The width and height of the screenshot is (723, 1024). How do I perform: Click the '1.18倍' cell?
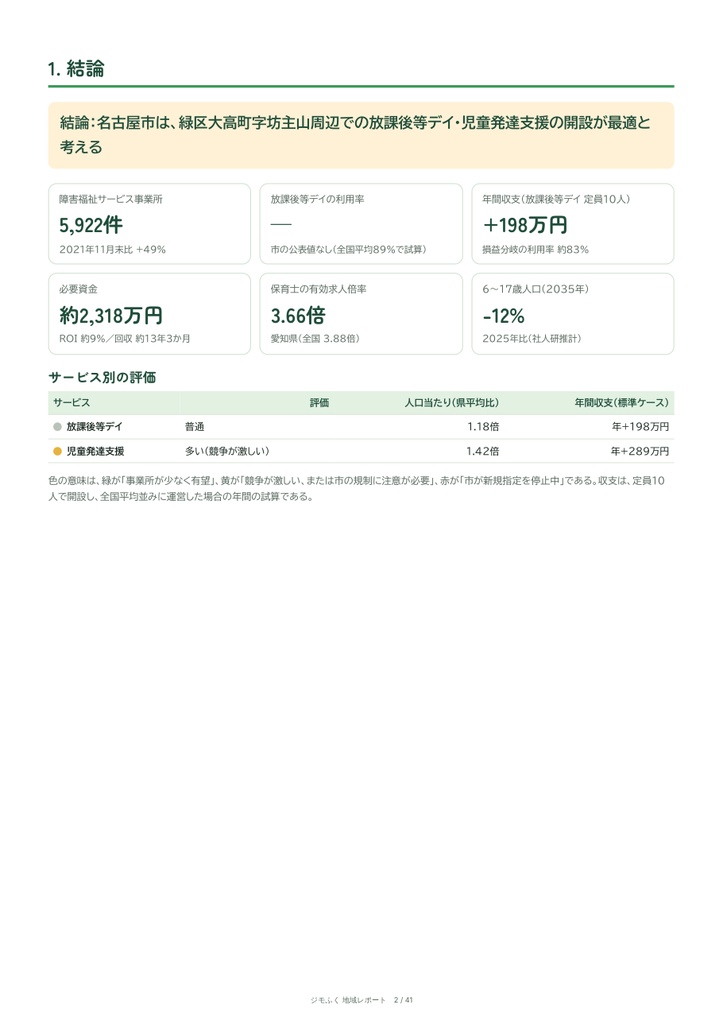(x=483, y=427)
